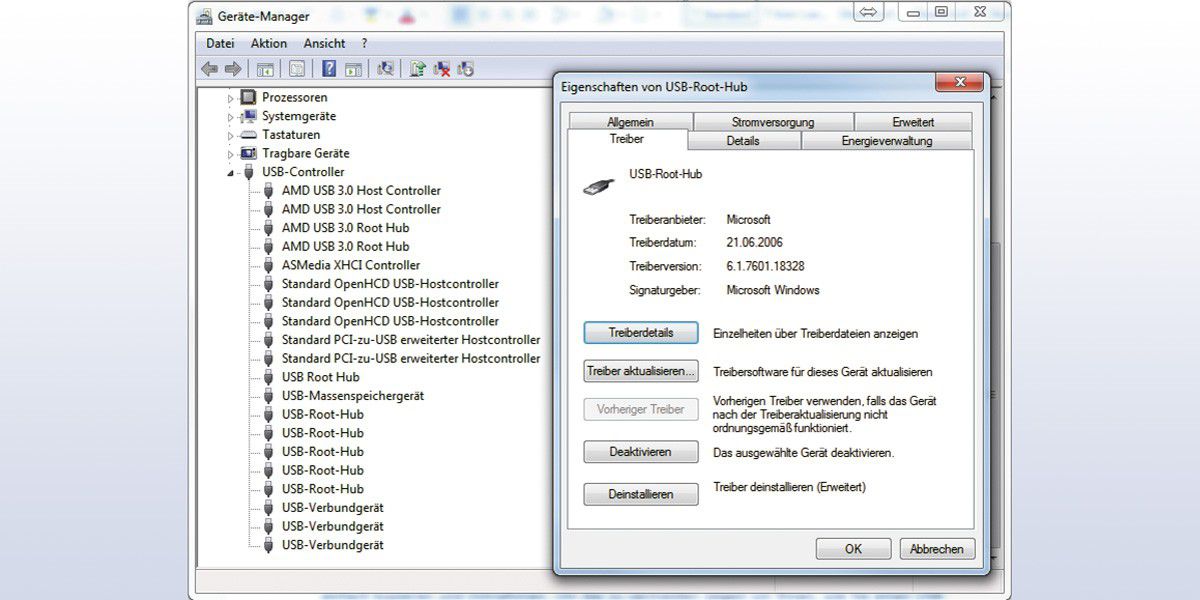This screenshot has width=1200, height=600.
Task: Scan for hardware changes icon
Action: [x=385, y=69]
